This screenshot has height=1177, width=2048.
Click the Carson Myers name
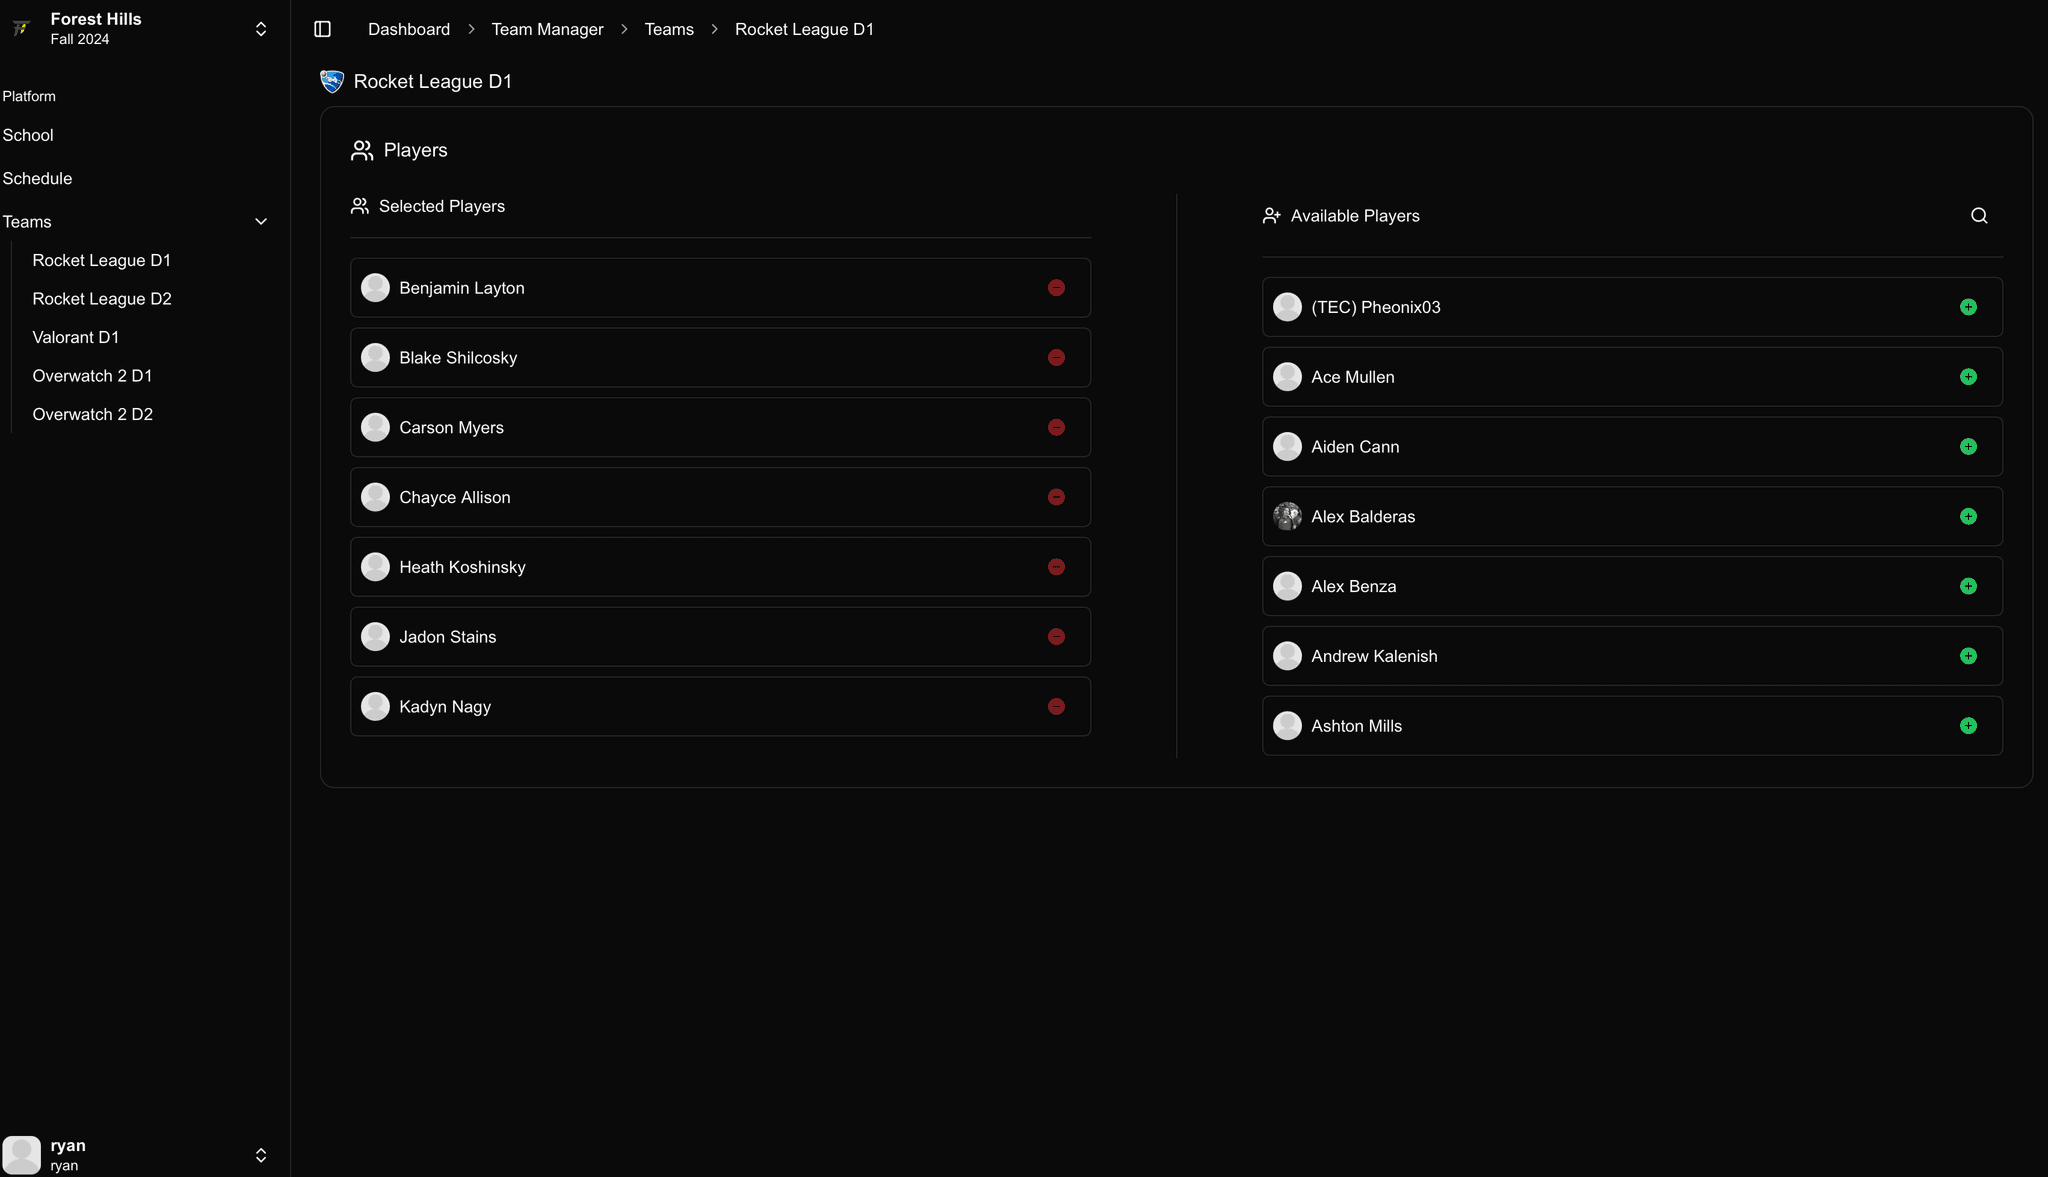451,428
